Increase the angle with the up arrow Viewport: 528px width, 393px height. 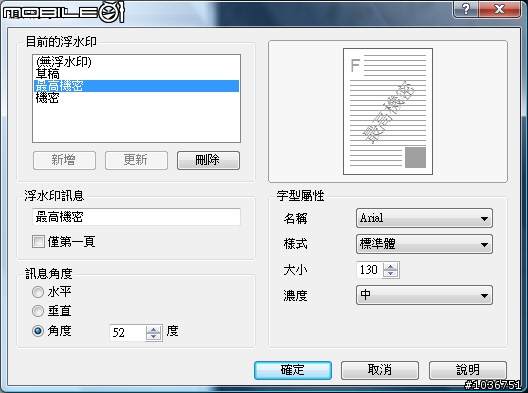(154, 330)
